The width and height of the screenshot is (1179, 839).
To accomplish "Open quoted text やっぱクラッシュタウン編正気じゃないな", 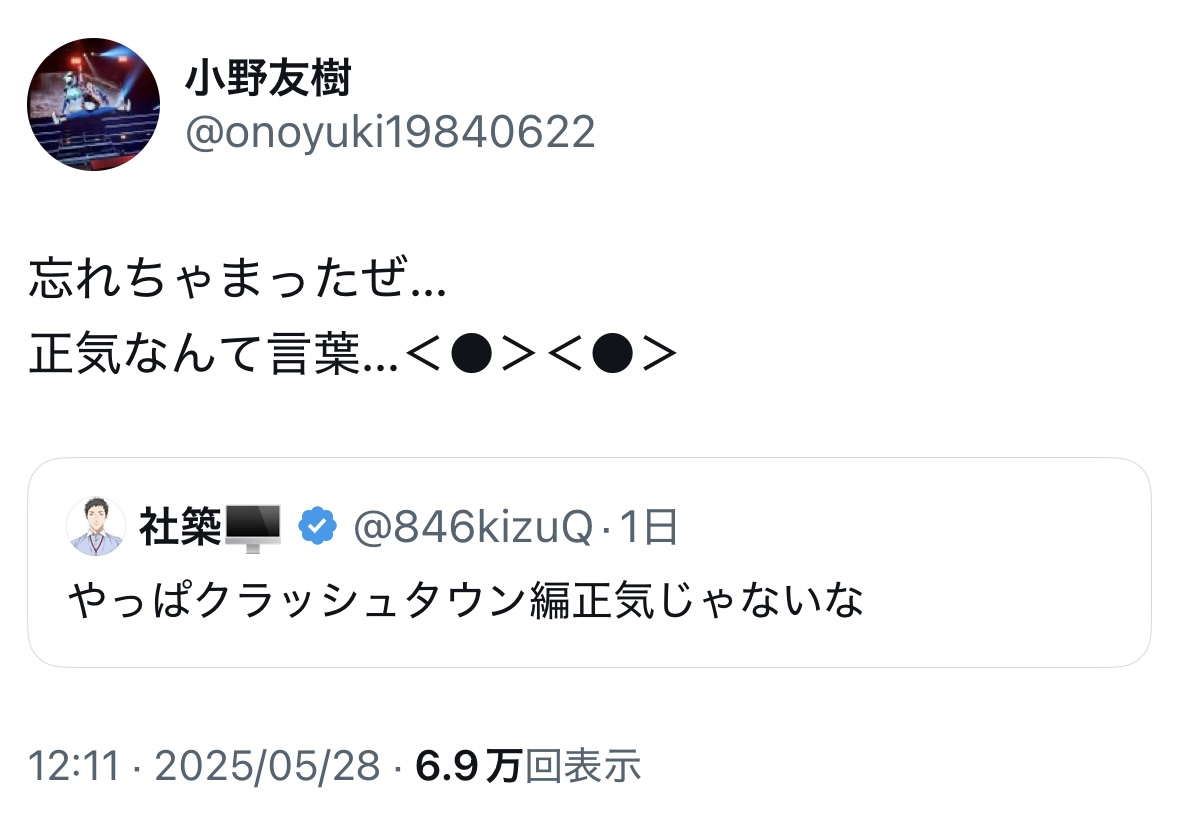I will pos(465,600).
